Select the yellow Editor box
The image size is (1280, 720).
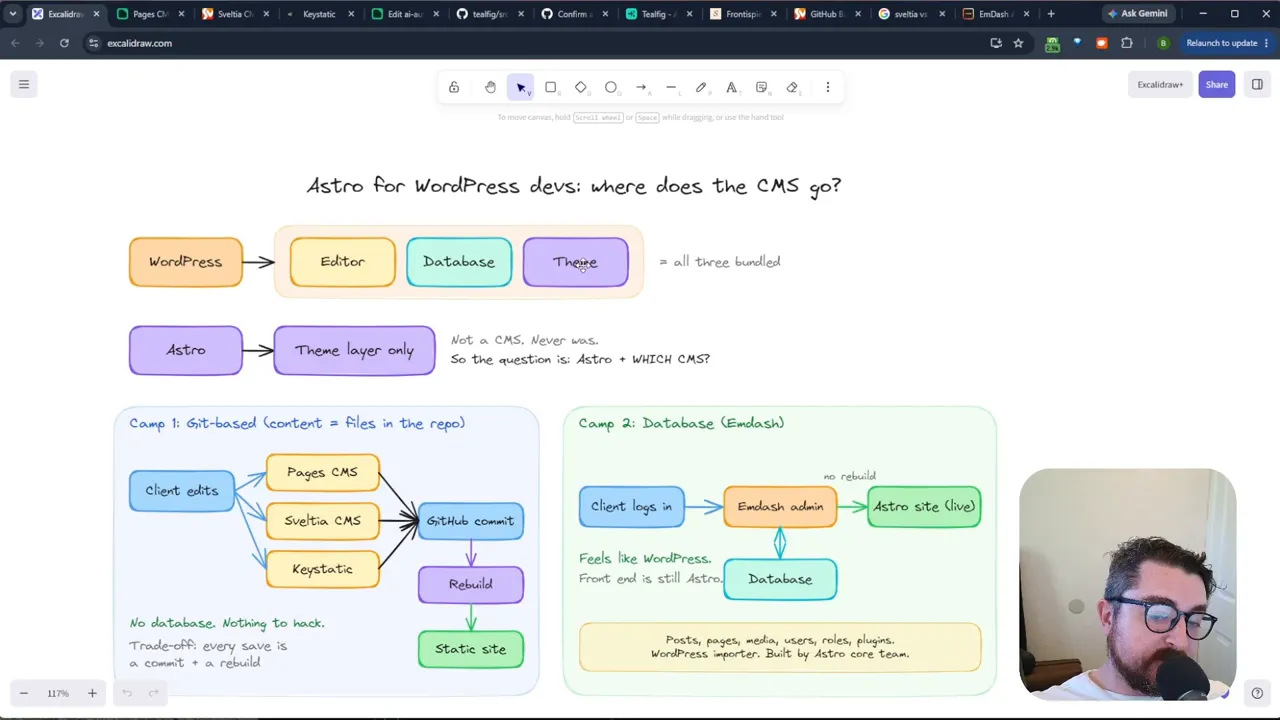pos(343,262)
